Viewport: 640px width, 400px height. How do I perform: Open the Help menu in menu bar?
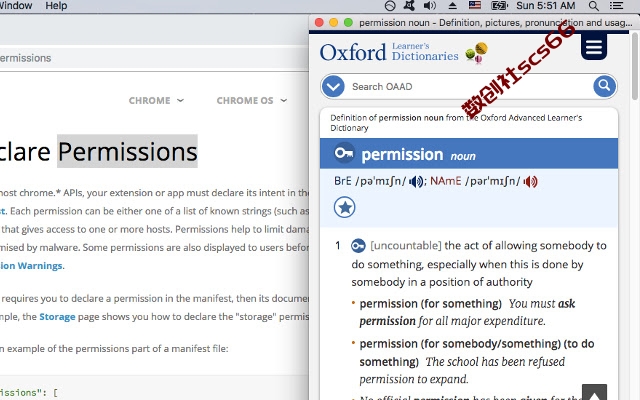pyautogui.click(x=56, y=6)
